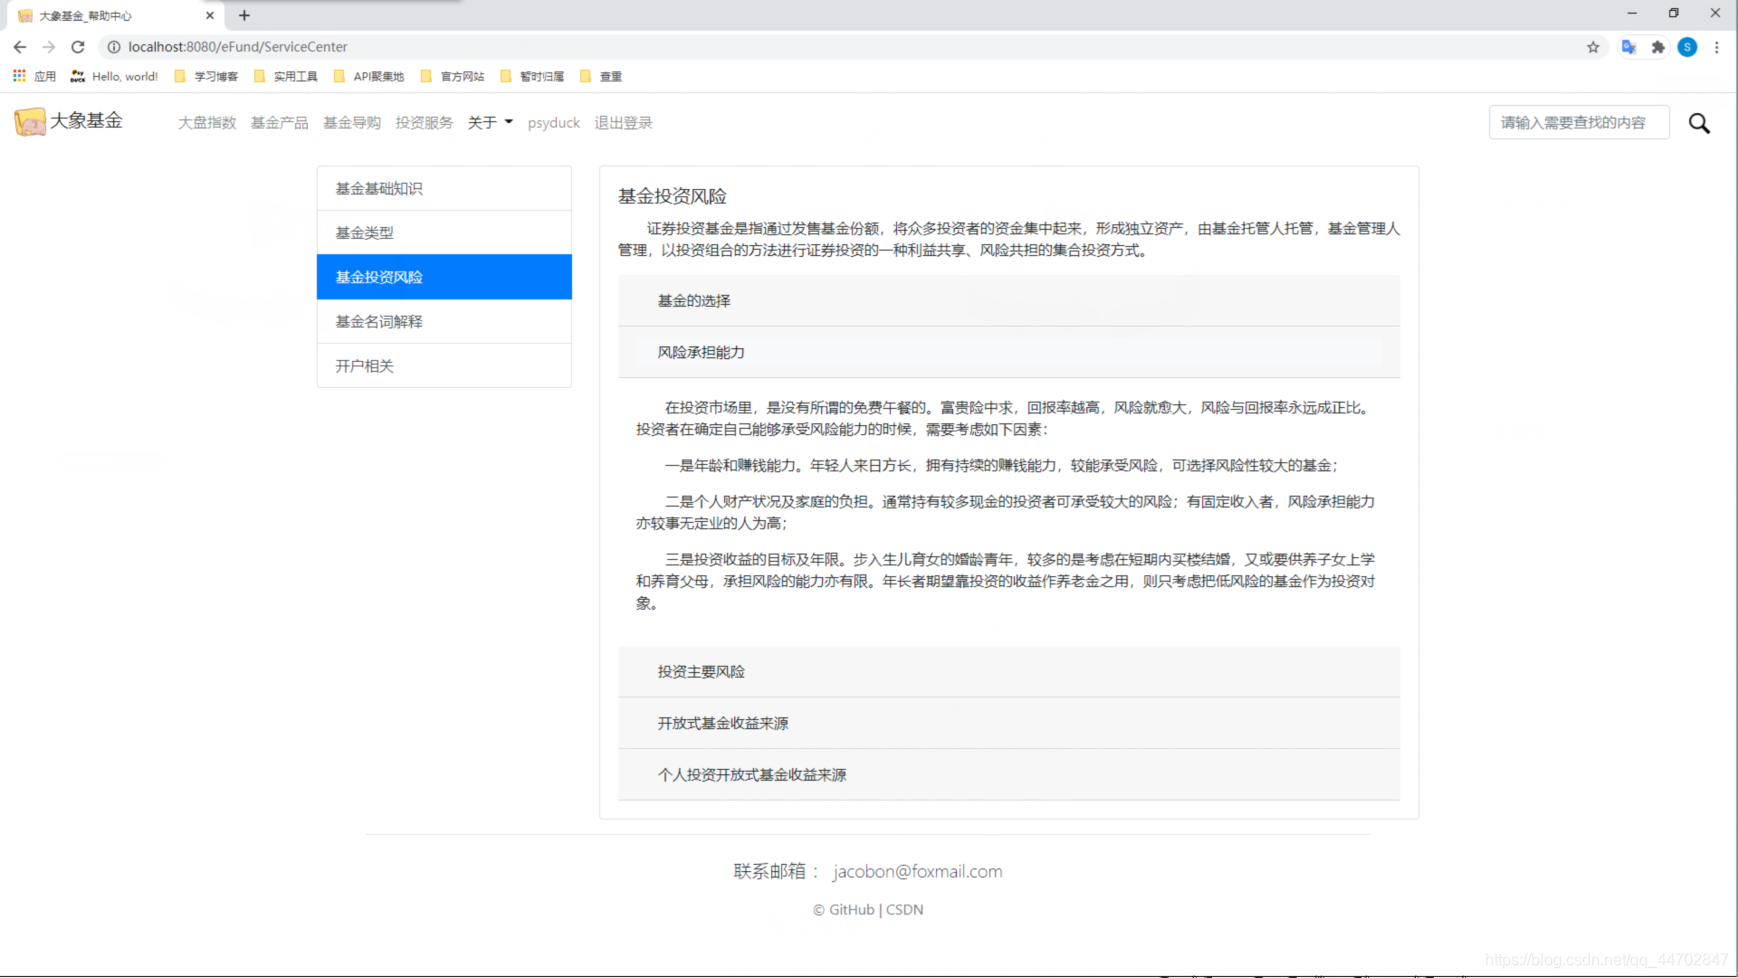Open the 暂时归属 bookmark folder
Screen dimensions: 1738x978
coord(531,76)
